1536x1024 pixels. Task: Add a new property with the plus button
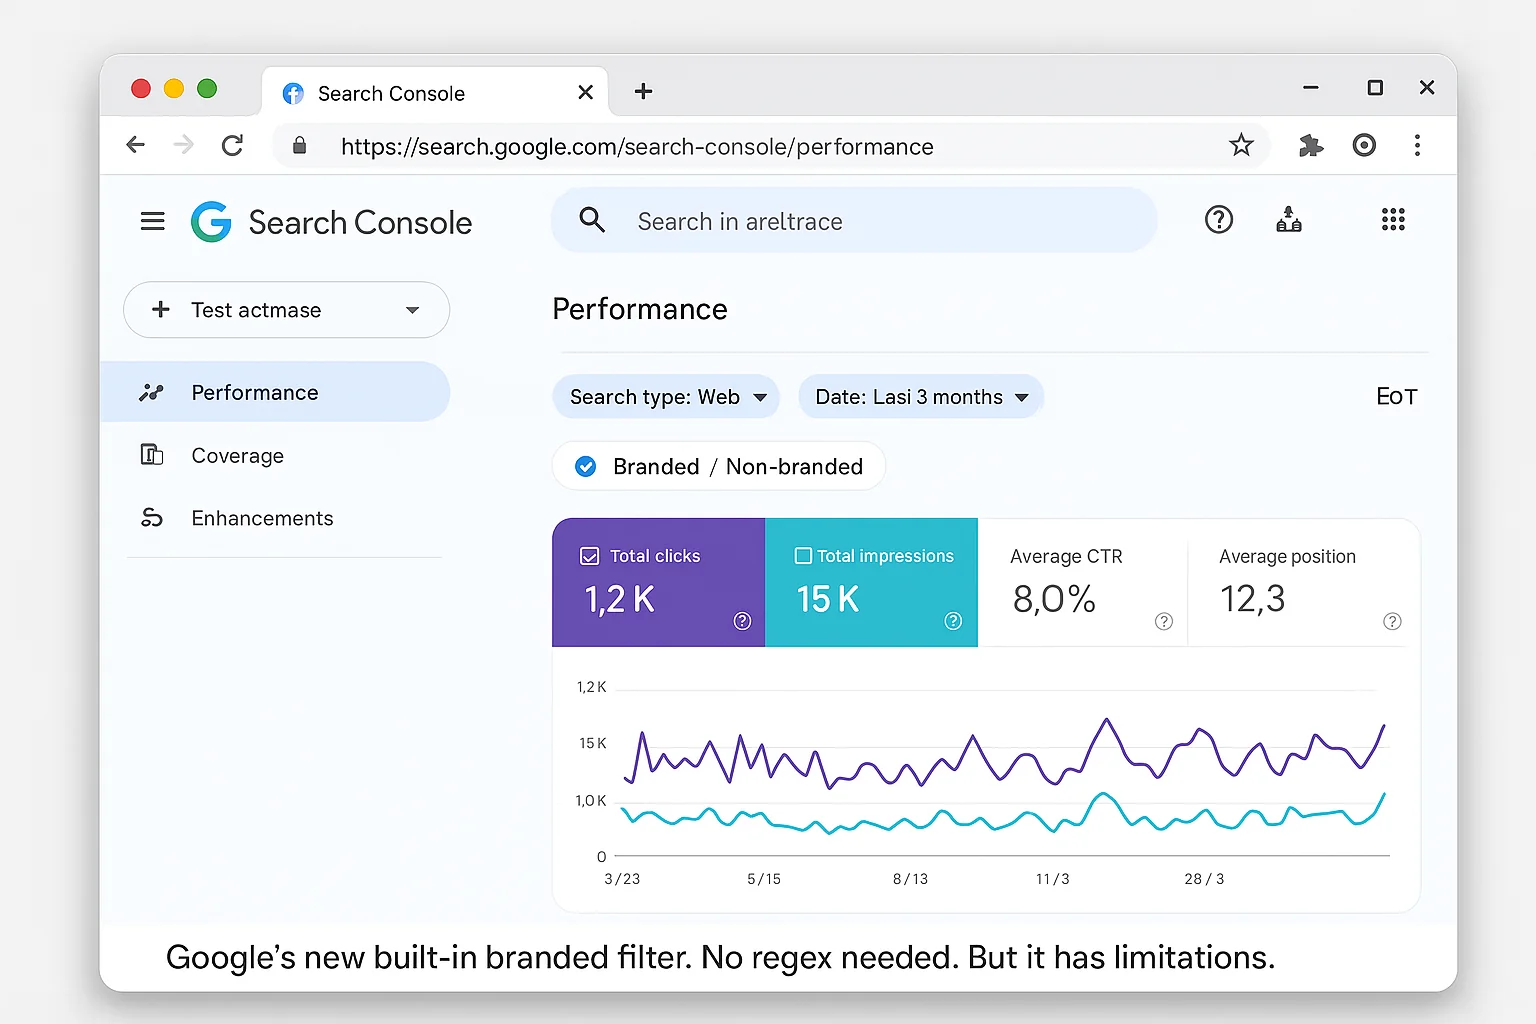point(161,310)
